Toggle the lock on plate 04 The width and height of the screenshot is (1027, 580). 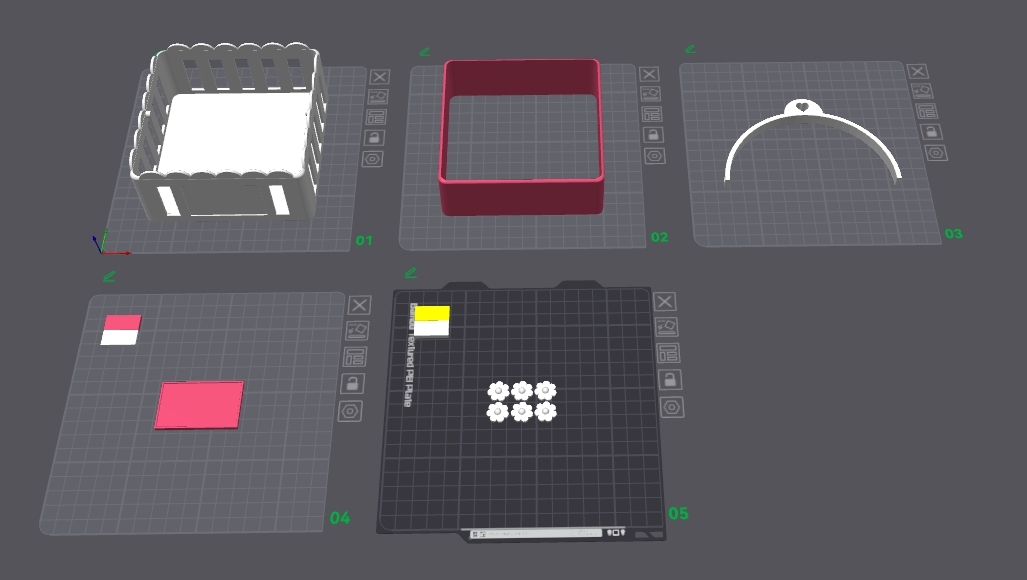352,384
